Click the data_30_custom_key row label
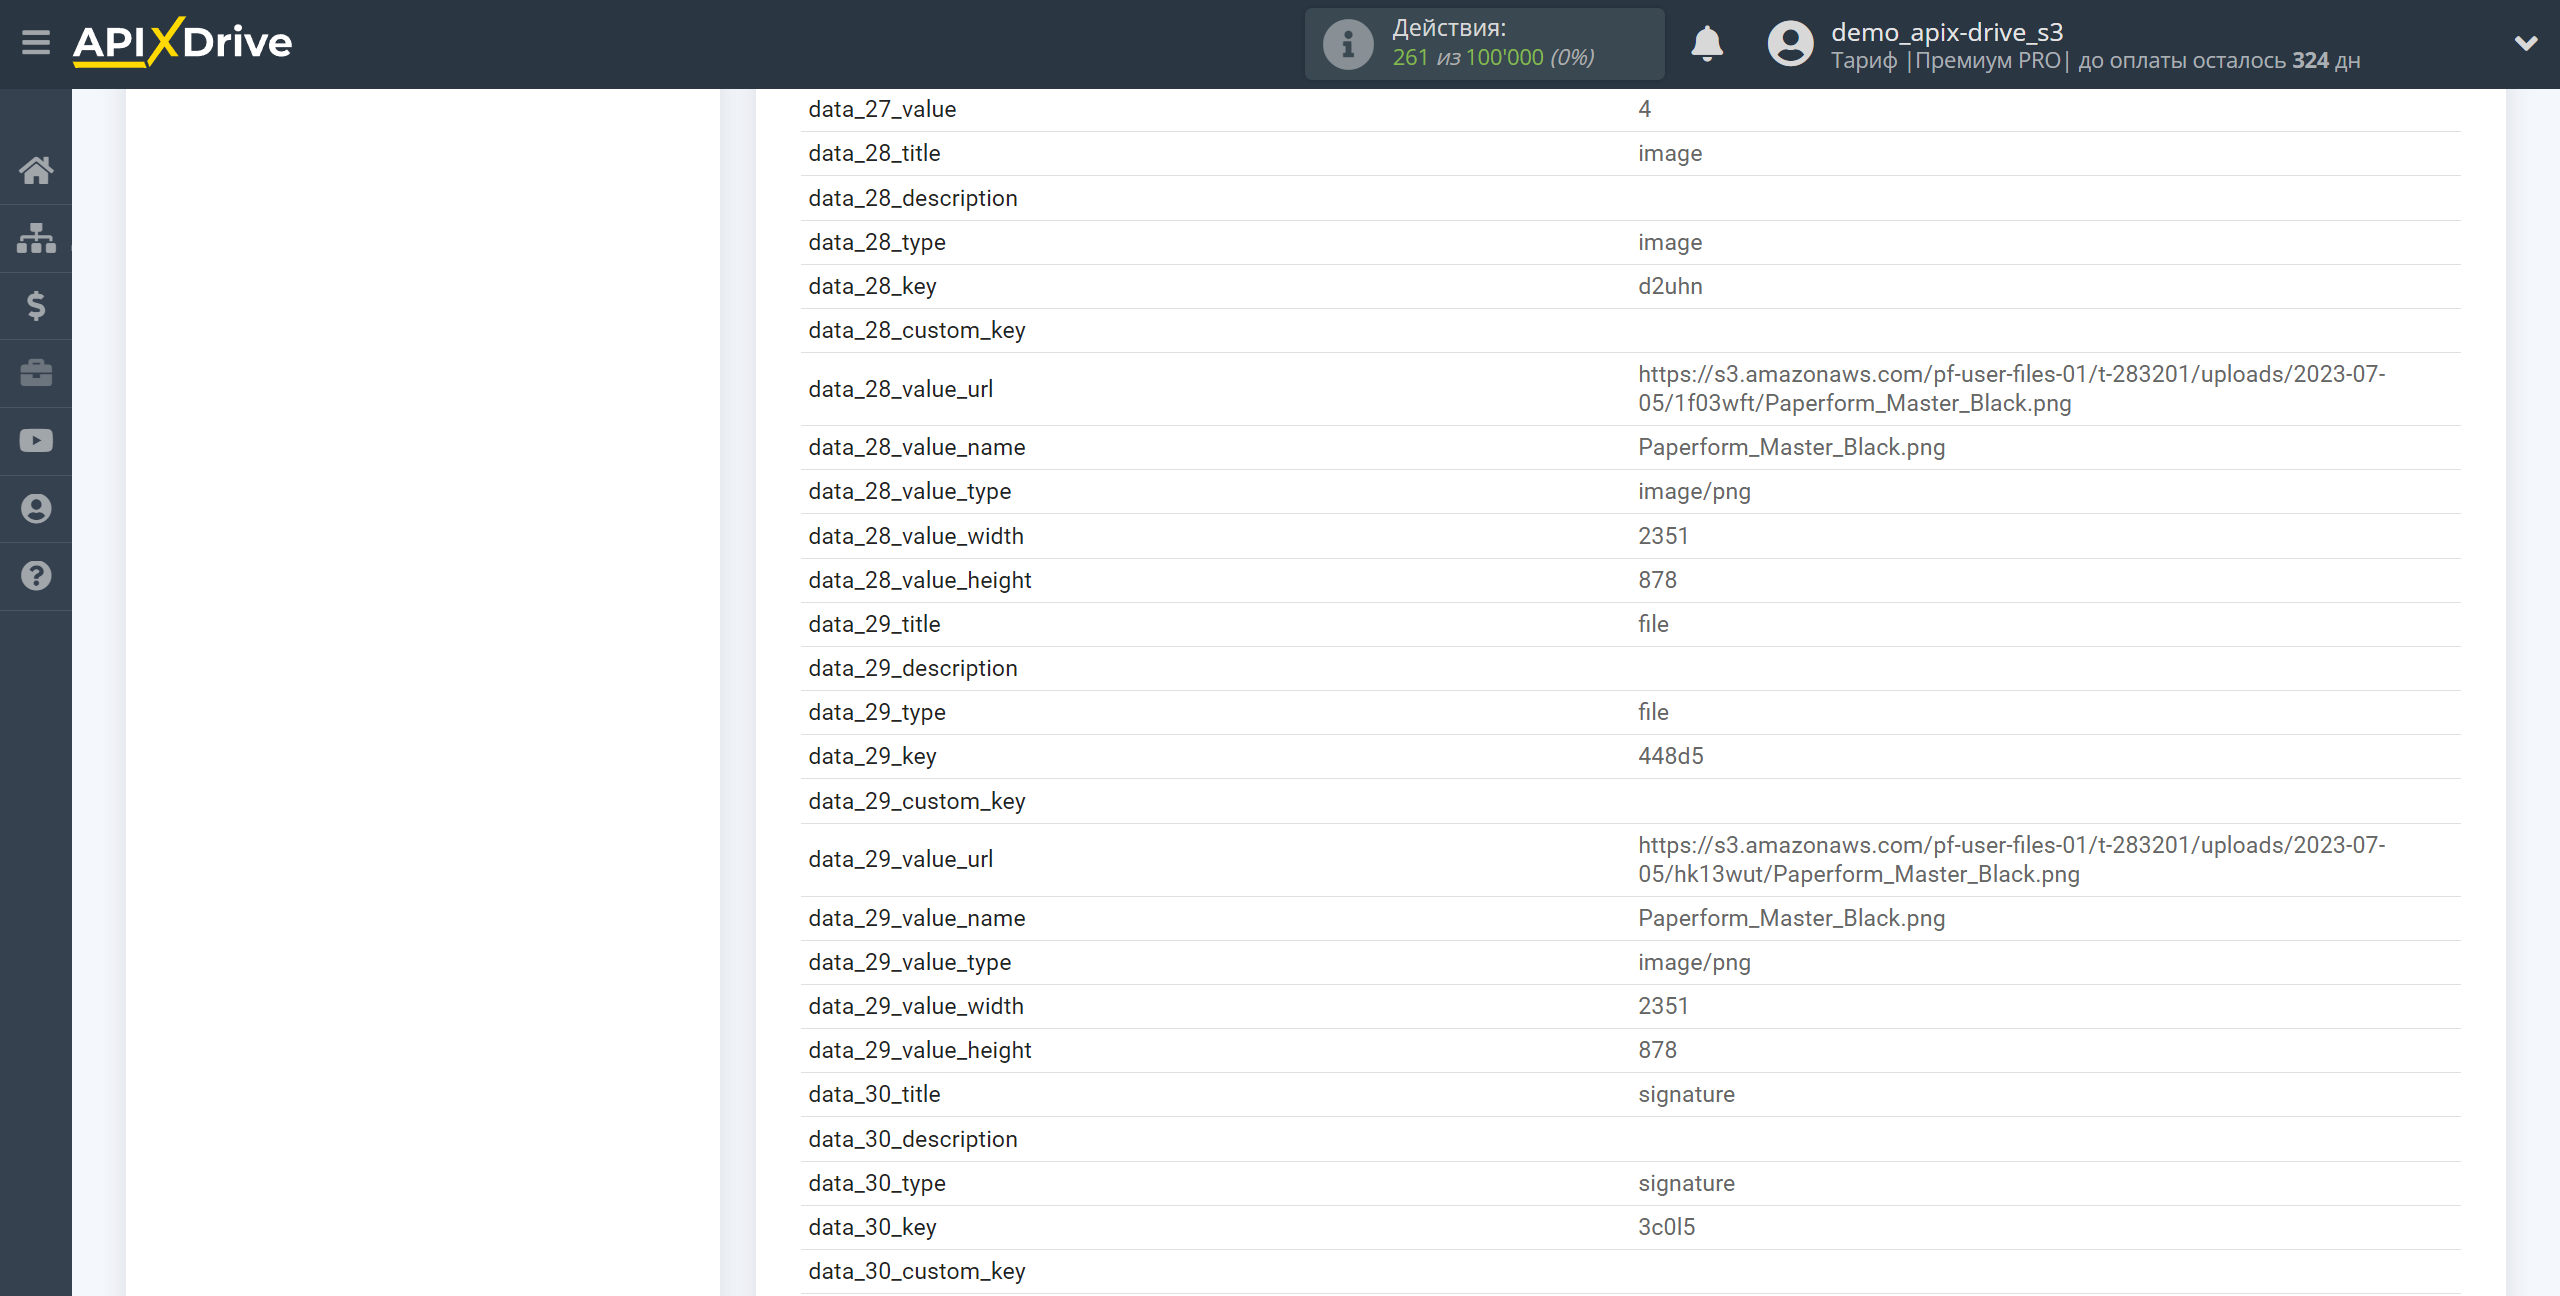Screen dimensions: 2560x1296 pos(916,1272)
